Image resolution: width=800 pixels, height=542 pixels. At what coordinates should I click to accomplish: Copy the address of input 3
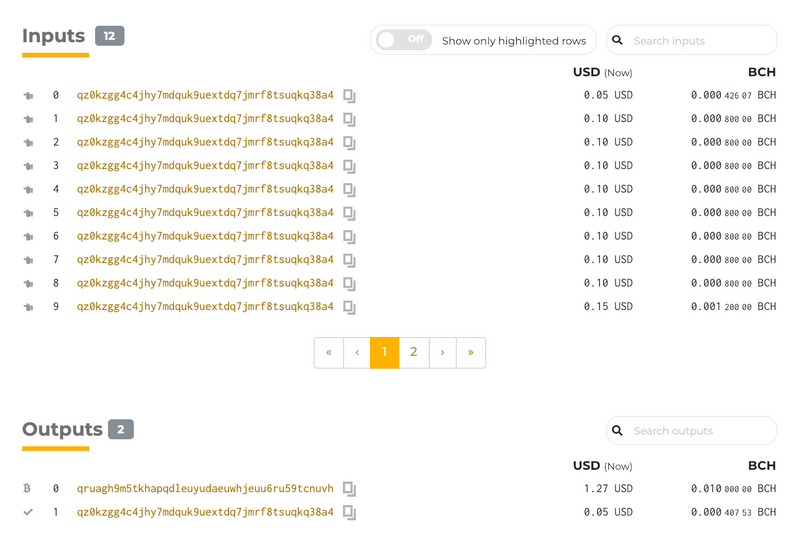tap(349, 166)
